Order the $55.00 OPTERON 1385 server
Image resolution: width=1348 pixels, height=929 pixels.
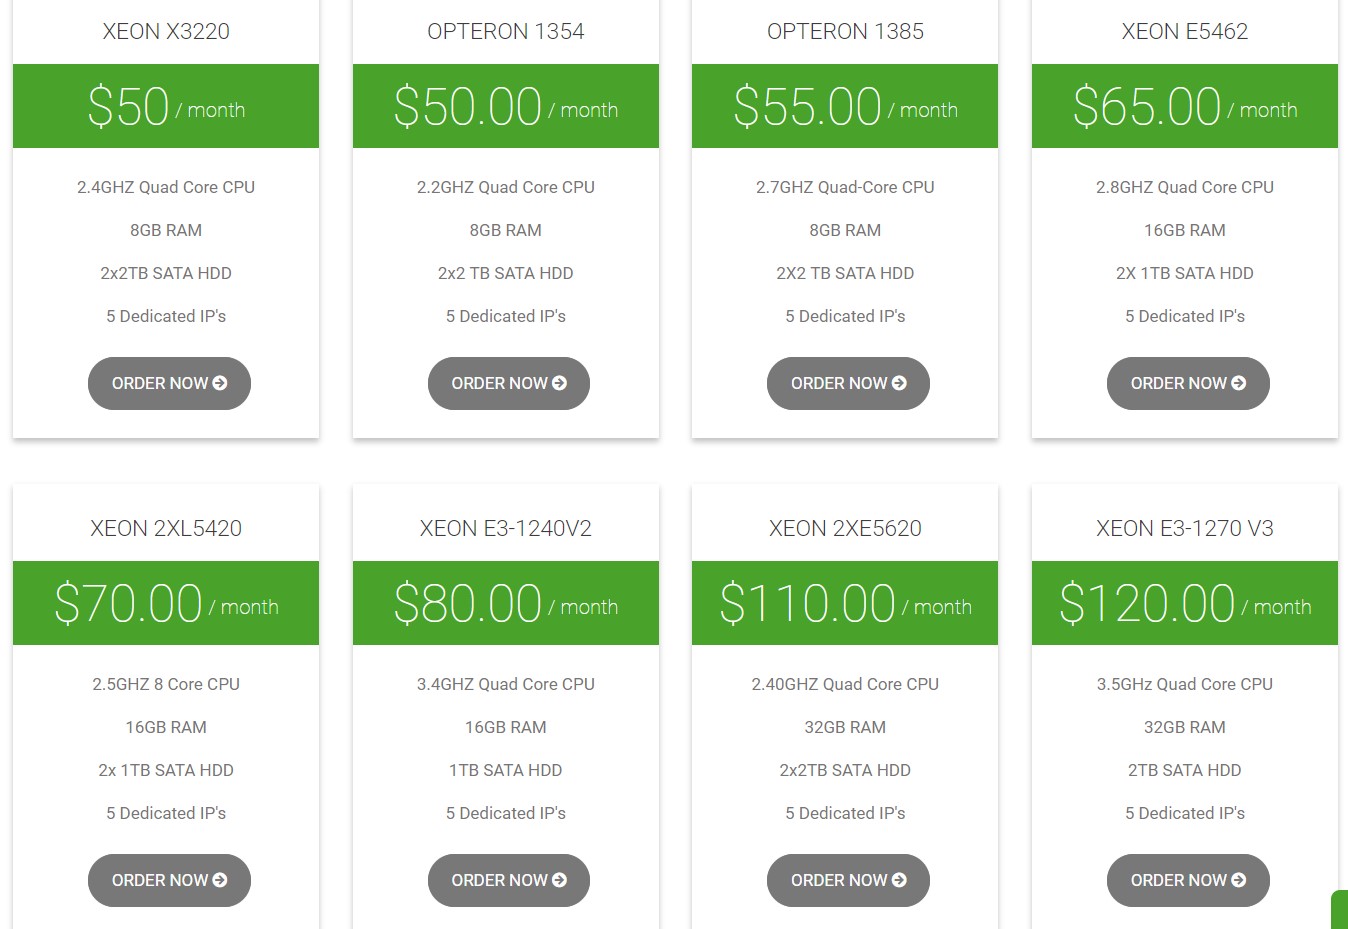pyautogui.click(x=848, y=383)
